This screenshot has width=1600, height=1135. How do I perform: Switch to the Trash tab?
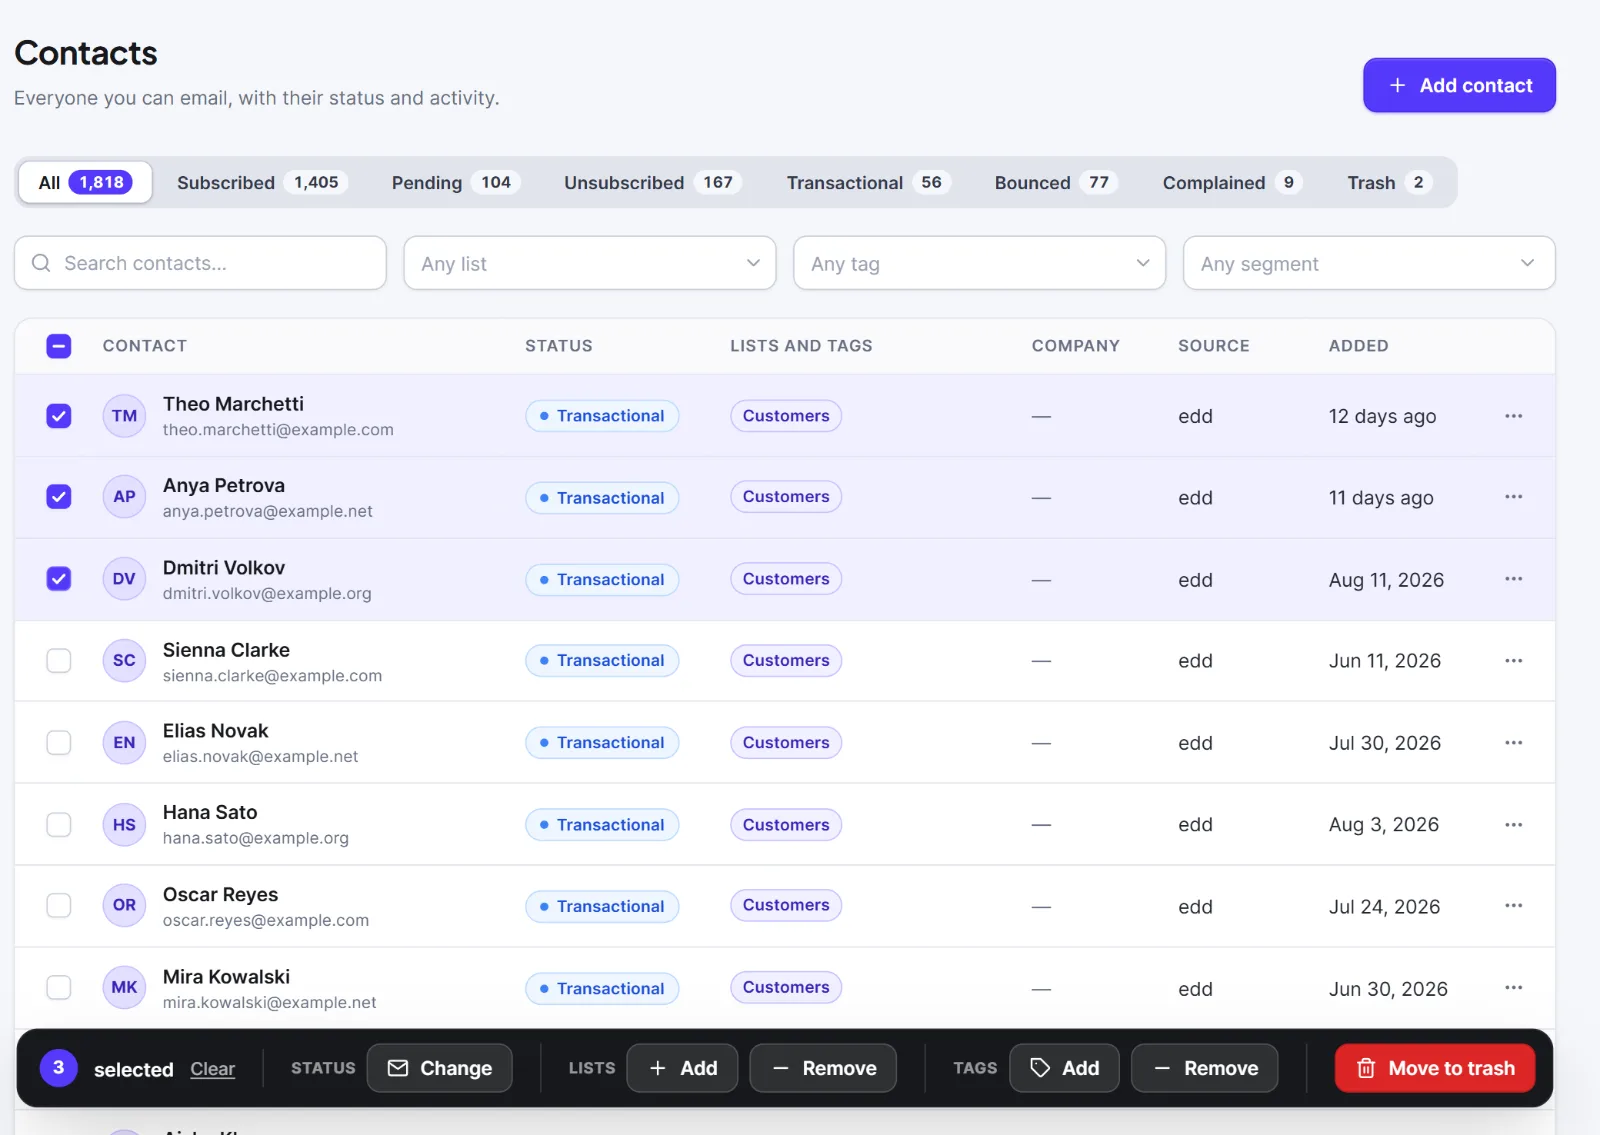1389,183
